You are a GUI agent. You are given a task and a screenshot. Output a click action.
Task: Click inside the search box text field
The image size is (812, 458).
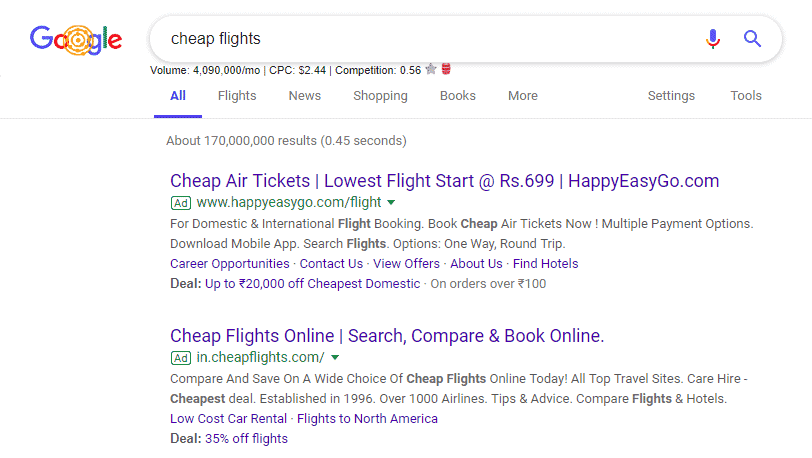(420, 39)
